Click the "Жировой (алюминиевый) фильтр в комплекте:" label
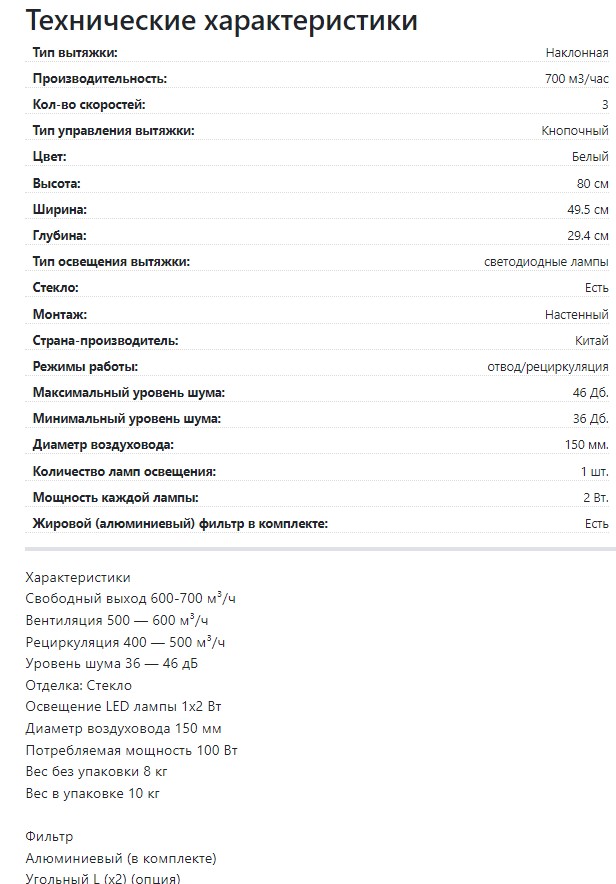 [180, 523]
